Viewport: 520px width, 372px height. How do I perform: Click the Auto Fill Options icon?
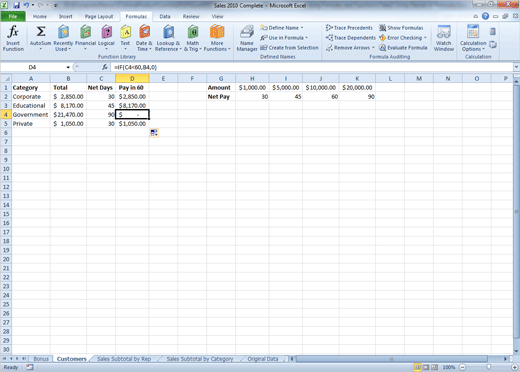[154, 133]
